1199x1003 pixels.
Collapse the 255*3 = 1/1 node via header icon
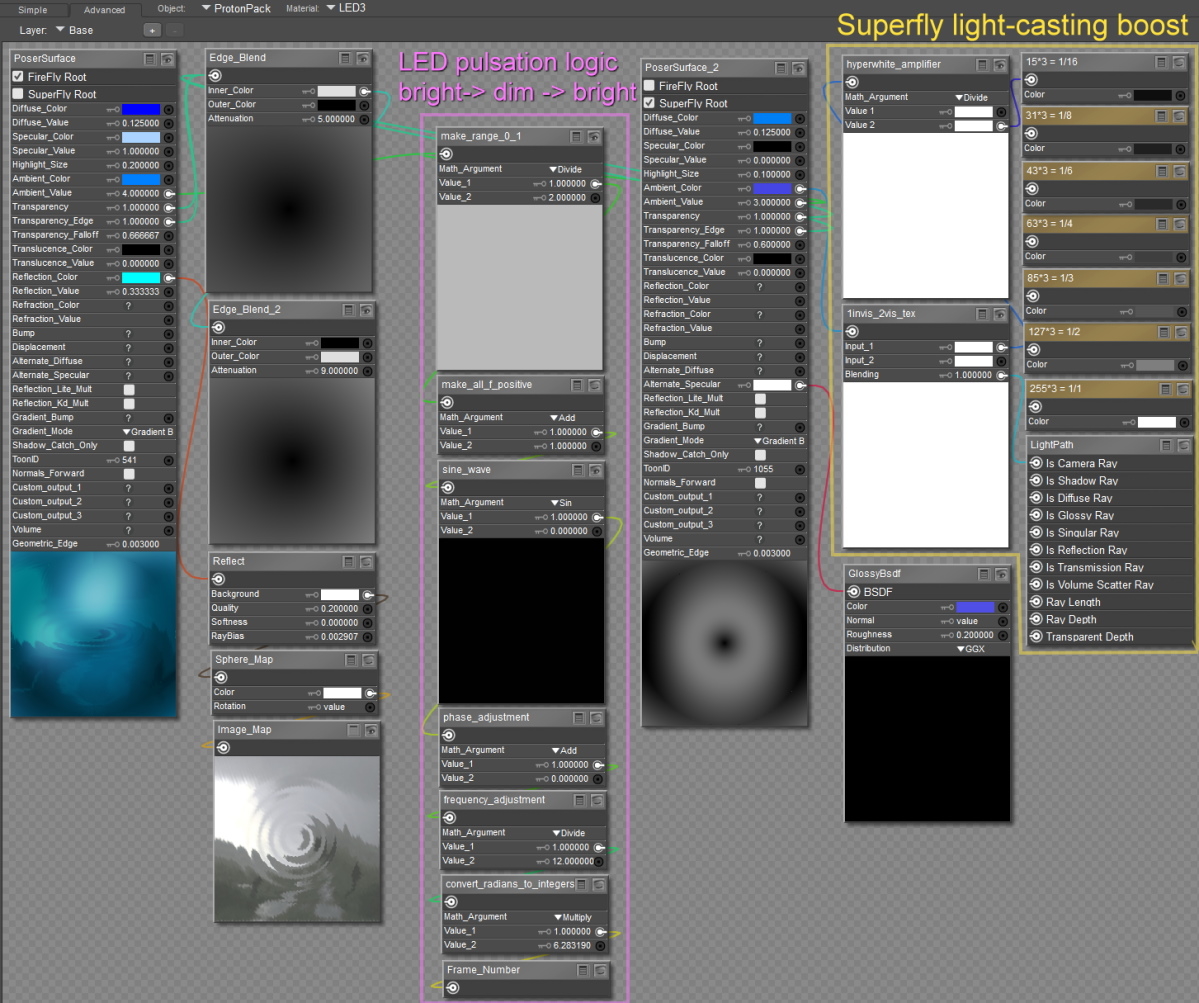point(1165,389)
